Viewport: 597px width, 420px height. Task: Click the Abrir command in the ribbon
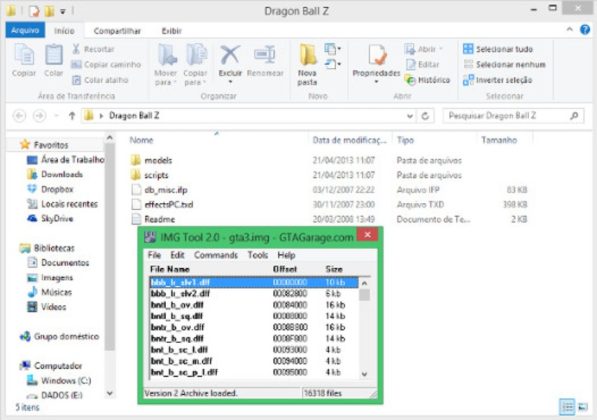(x=423, y=49)
